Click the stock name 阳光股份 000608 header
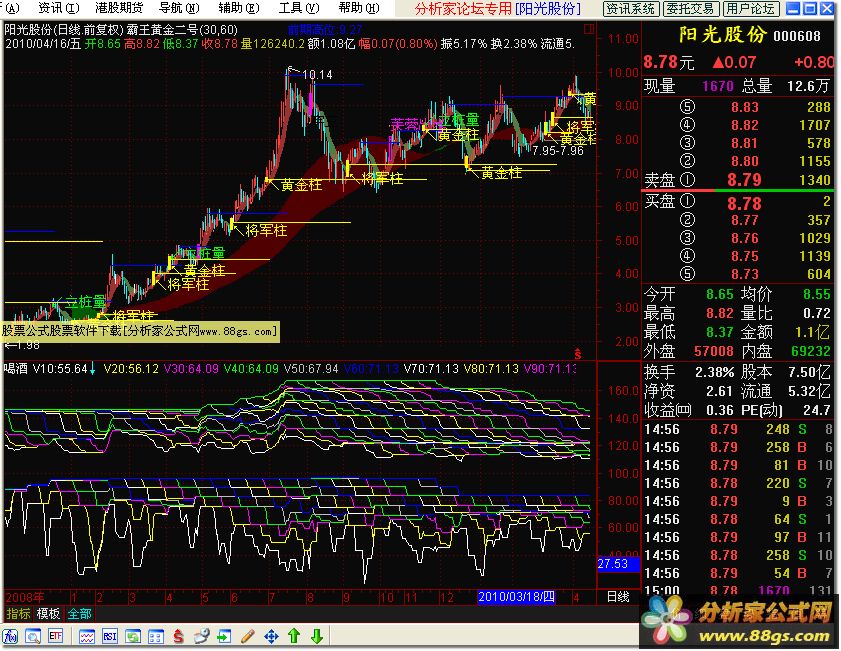The width and height of the screenshot is (841, 651). point(749,35)
